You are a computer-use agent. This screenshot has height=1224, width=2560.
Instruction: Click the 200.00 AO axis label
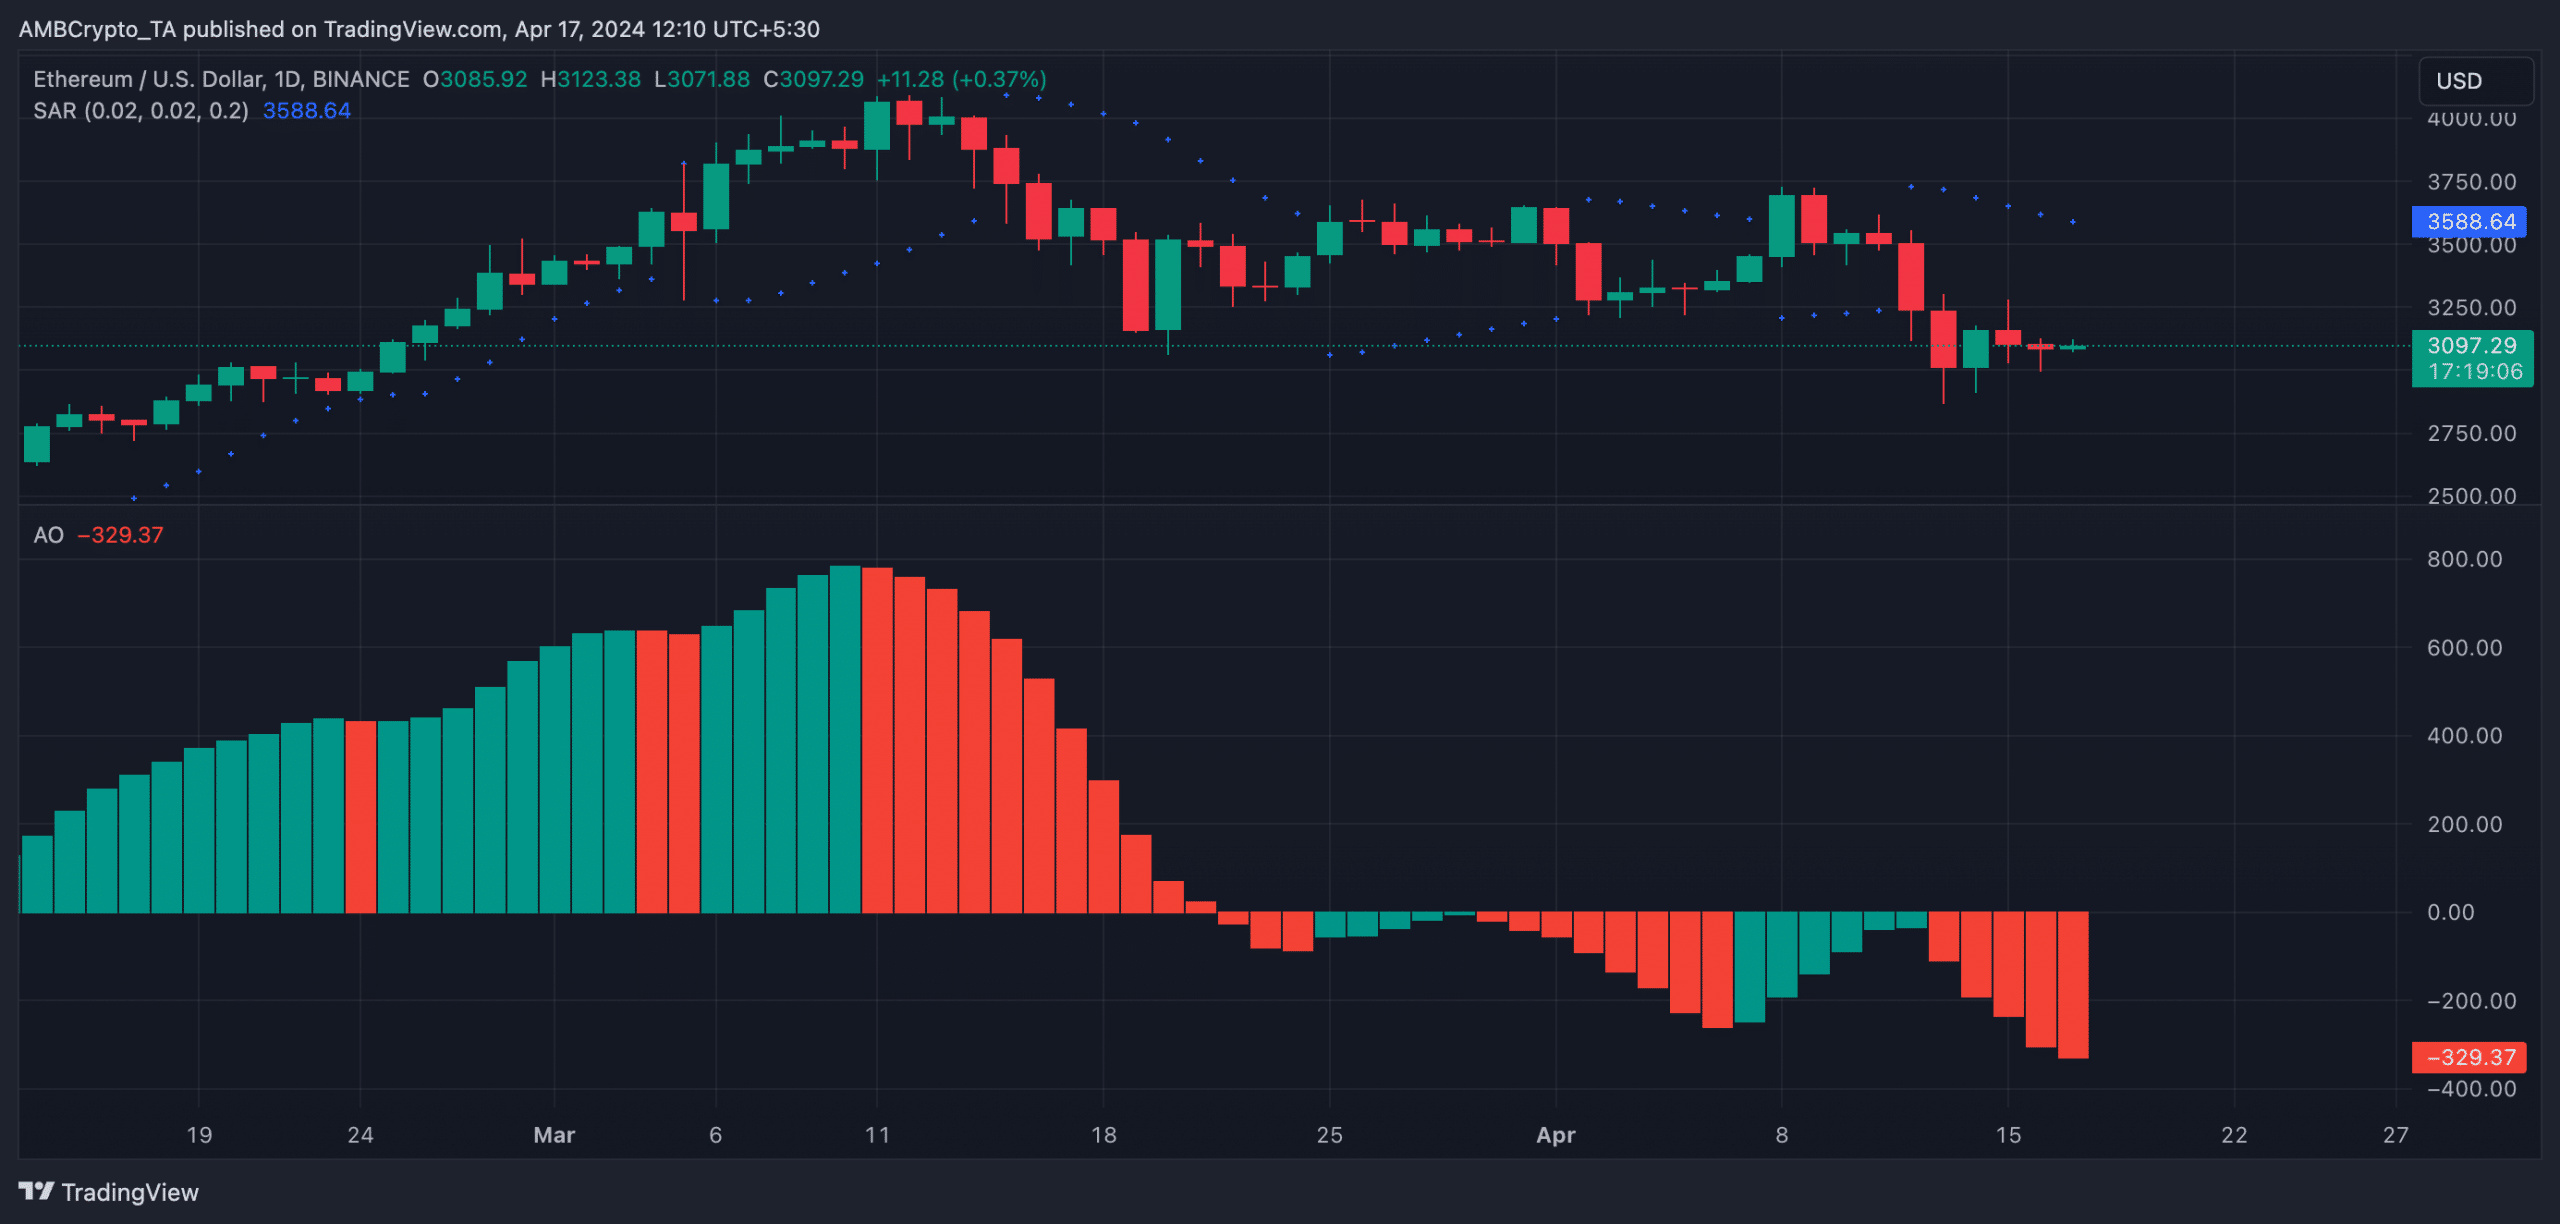2464,825
